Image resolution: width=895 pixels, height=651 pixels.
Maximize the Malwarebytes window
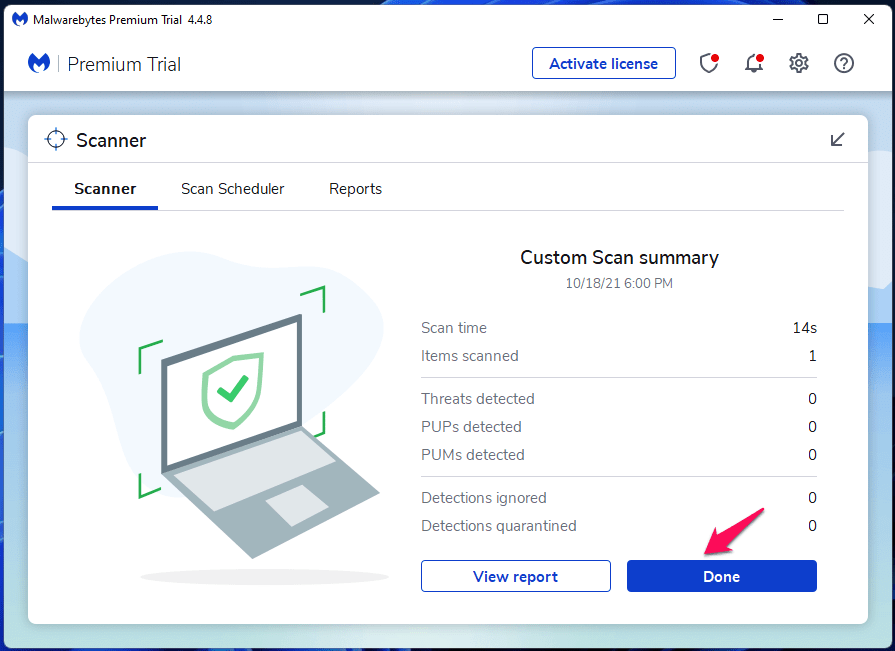pos(823,19)
